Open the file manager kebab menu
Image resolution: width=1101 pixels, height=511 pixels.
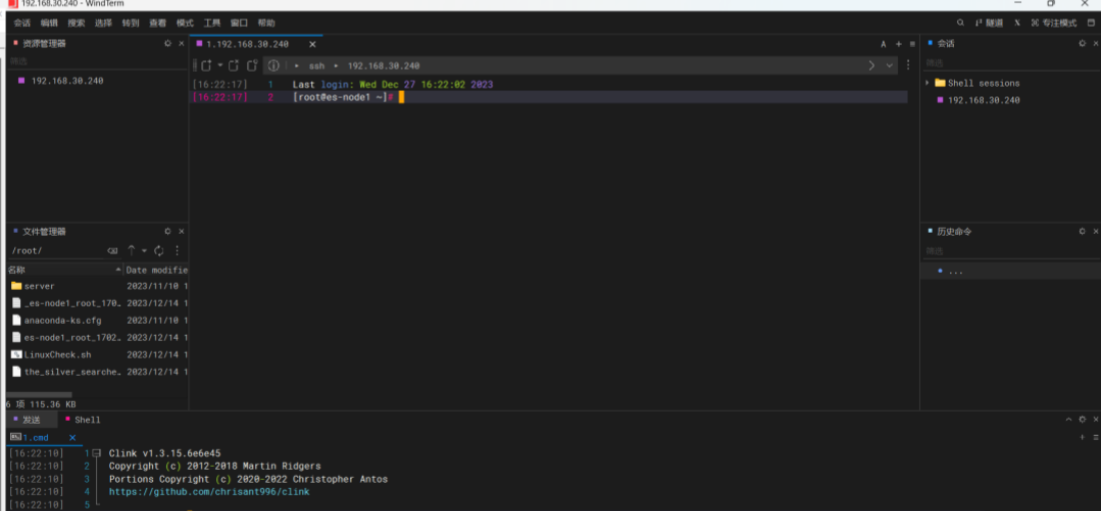coord(177,251)
